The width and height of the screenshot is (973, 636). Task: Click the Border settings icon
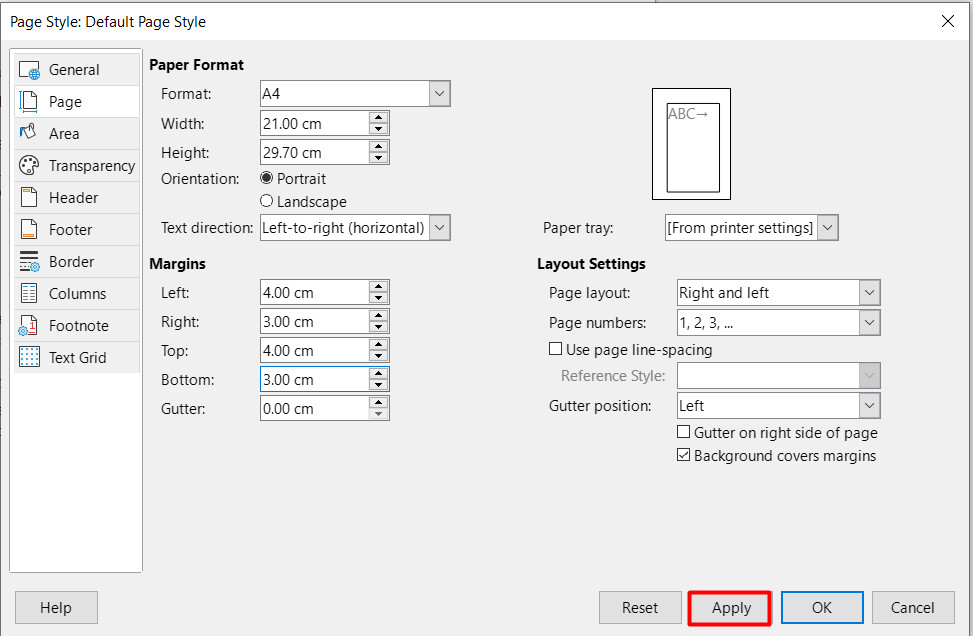30,261
